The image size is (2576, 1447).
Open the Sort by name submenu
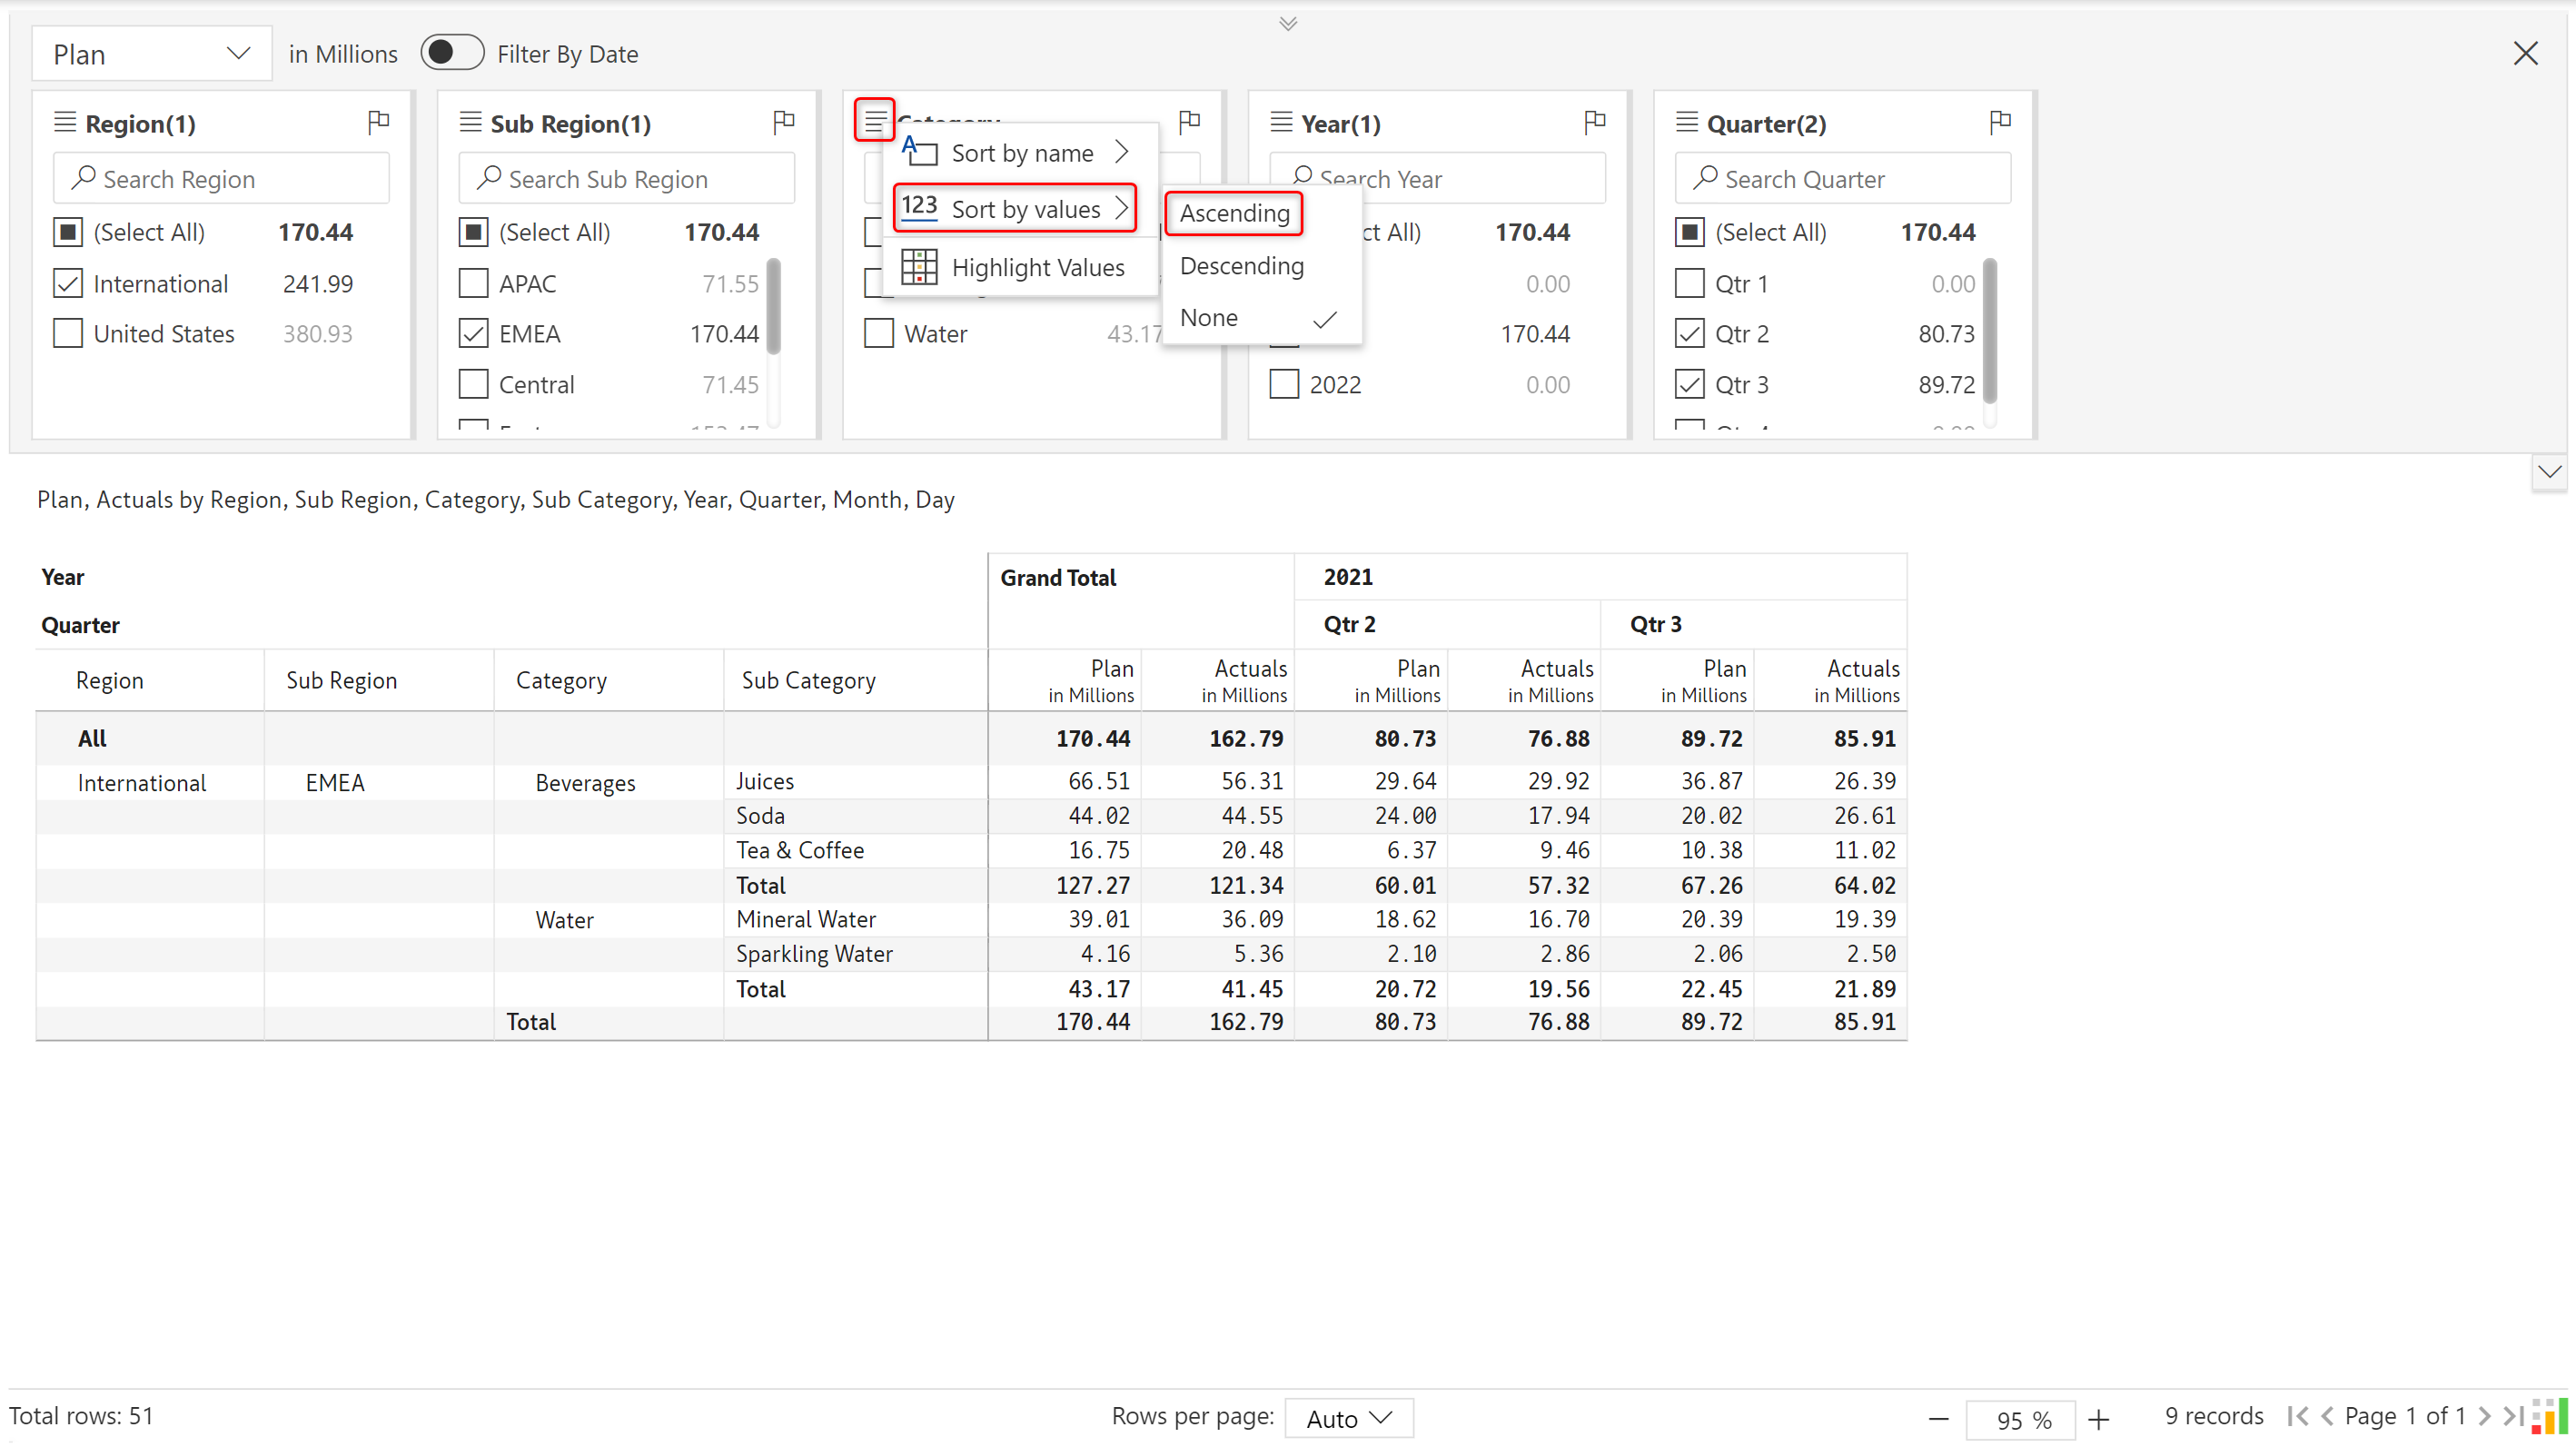pos(1022,153)
